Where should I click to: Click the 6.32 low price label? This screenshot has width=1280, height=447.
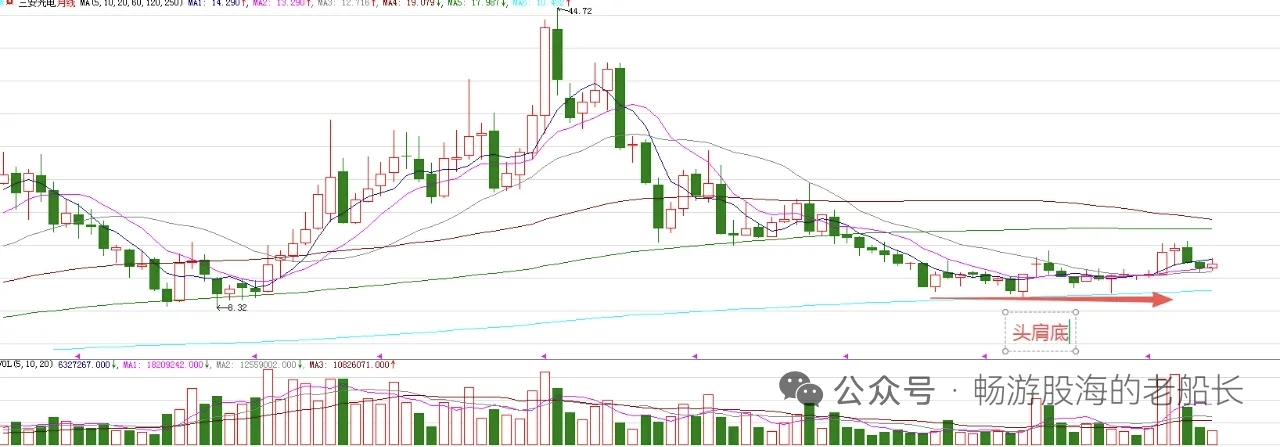236,308
